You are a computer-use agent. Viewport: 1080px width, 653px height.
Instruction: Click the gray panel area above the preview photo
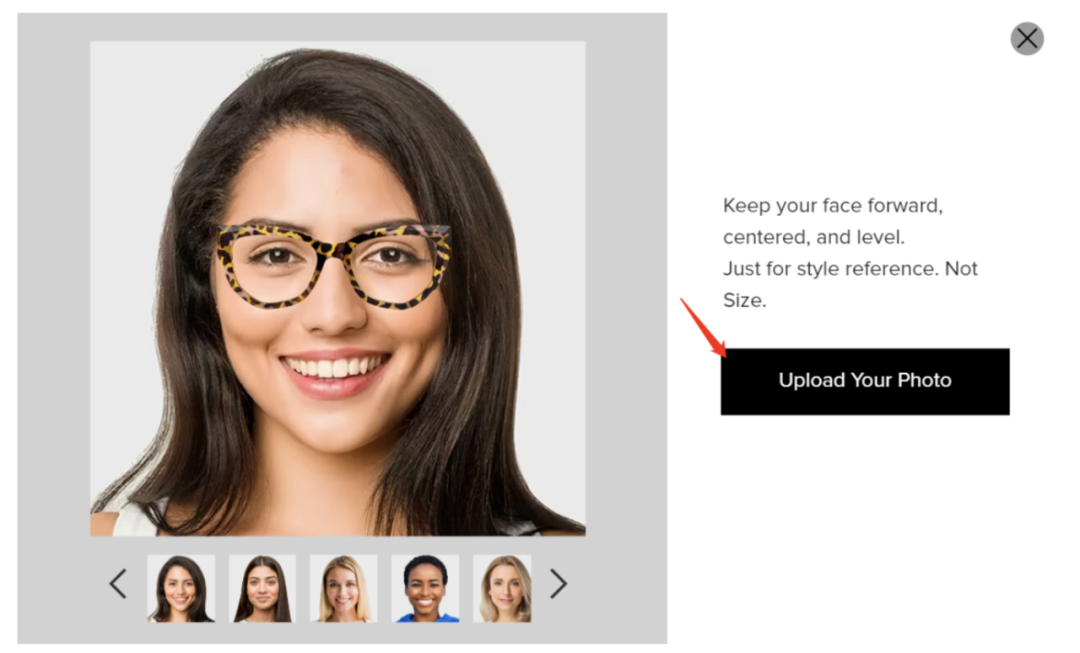342,27
